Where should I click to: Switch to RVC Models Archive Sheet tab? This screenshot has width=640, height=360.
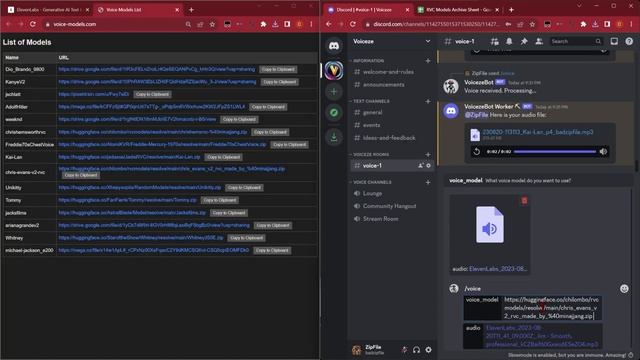[458, 10]
